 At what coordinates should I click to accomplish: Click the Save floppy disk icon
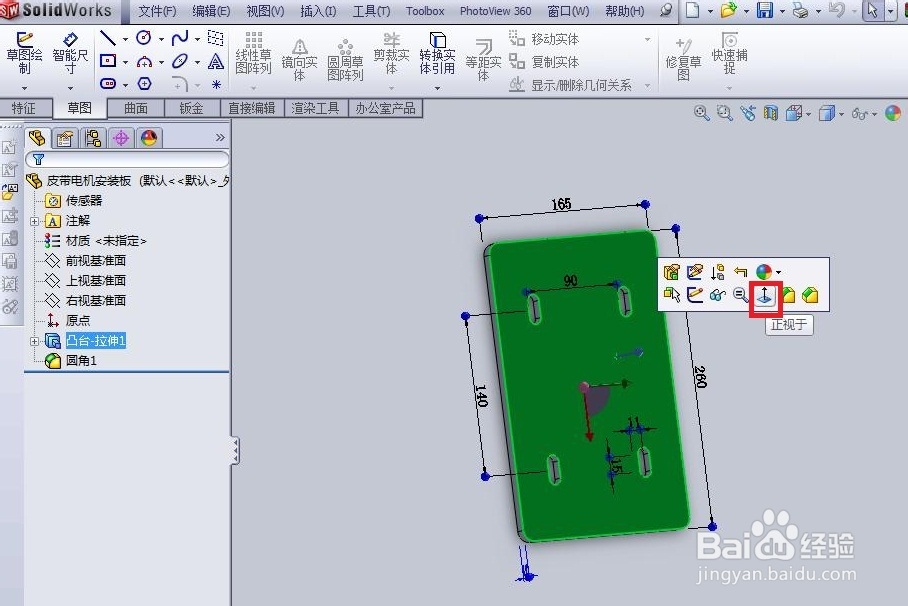tap(764, 10)
